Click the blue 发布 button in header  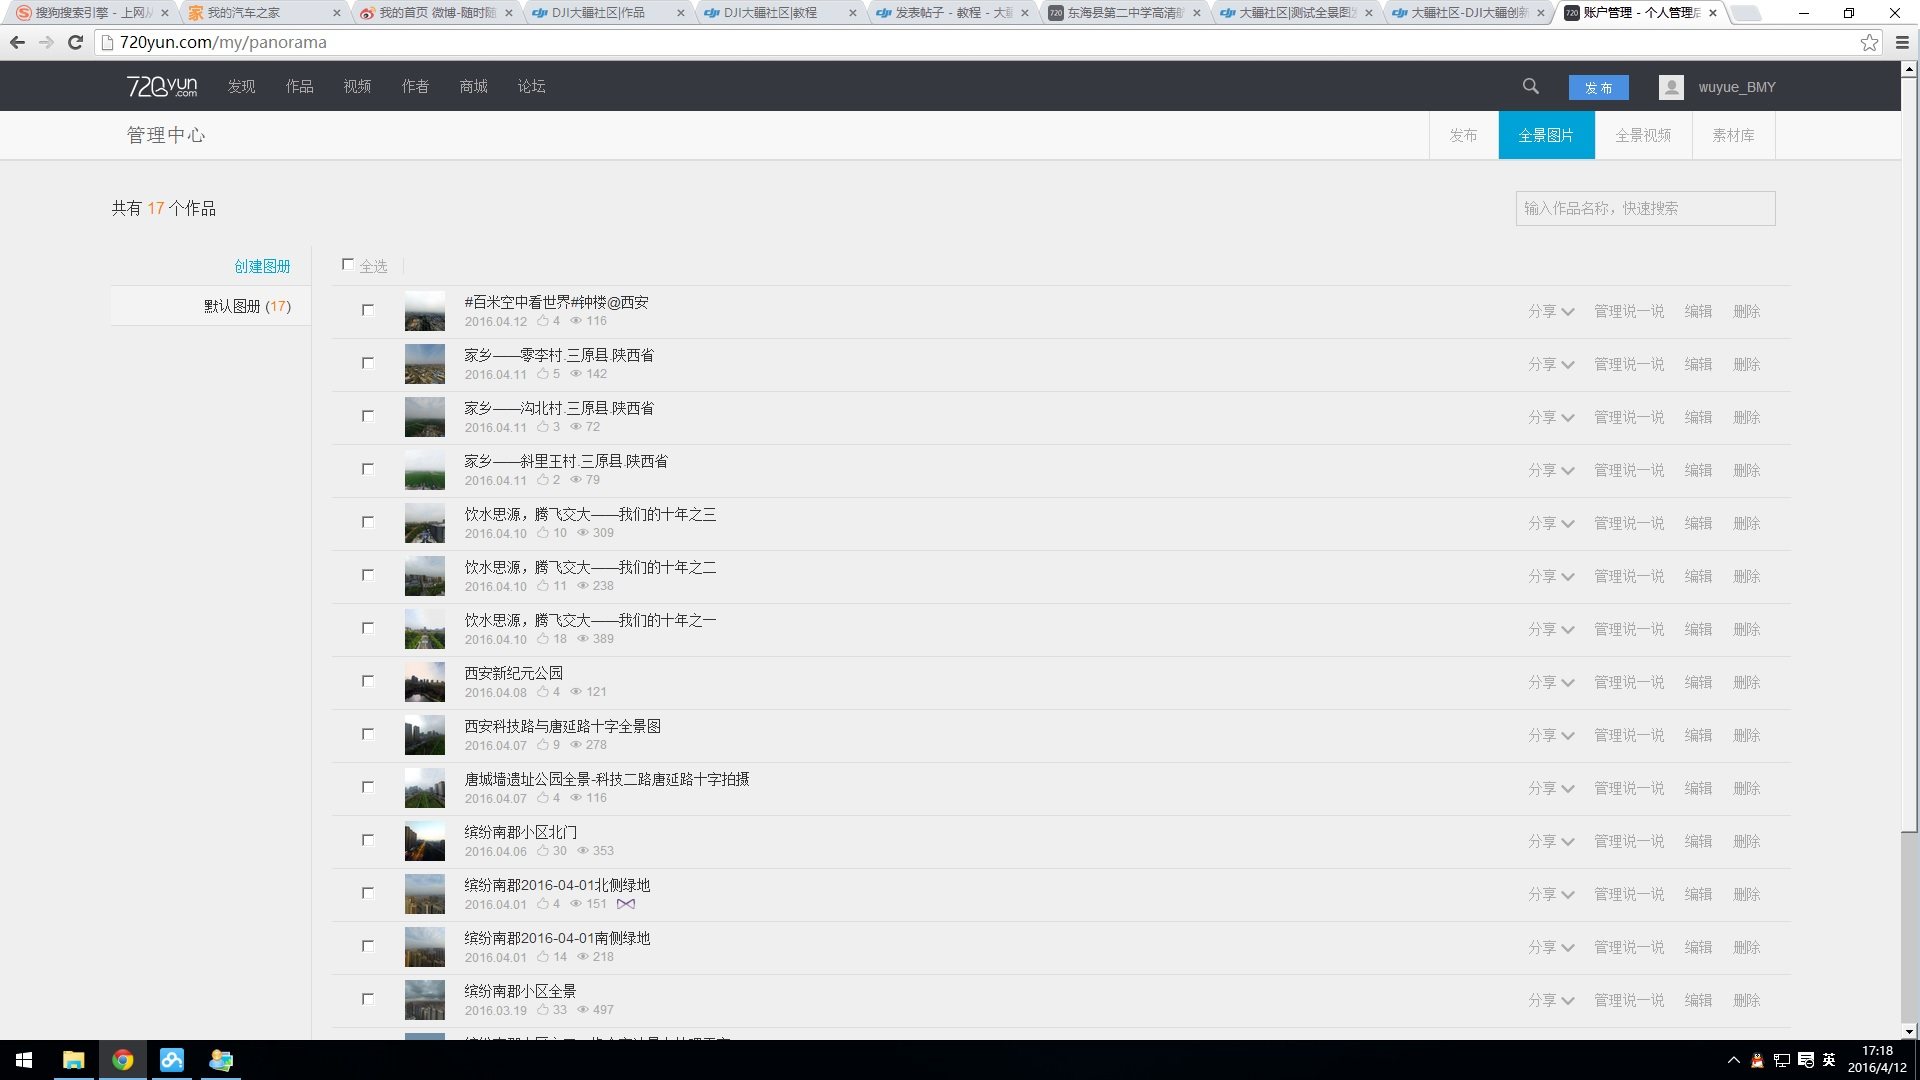pyautogui.click(x=1598, y=88)
